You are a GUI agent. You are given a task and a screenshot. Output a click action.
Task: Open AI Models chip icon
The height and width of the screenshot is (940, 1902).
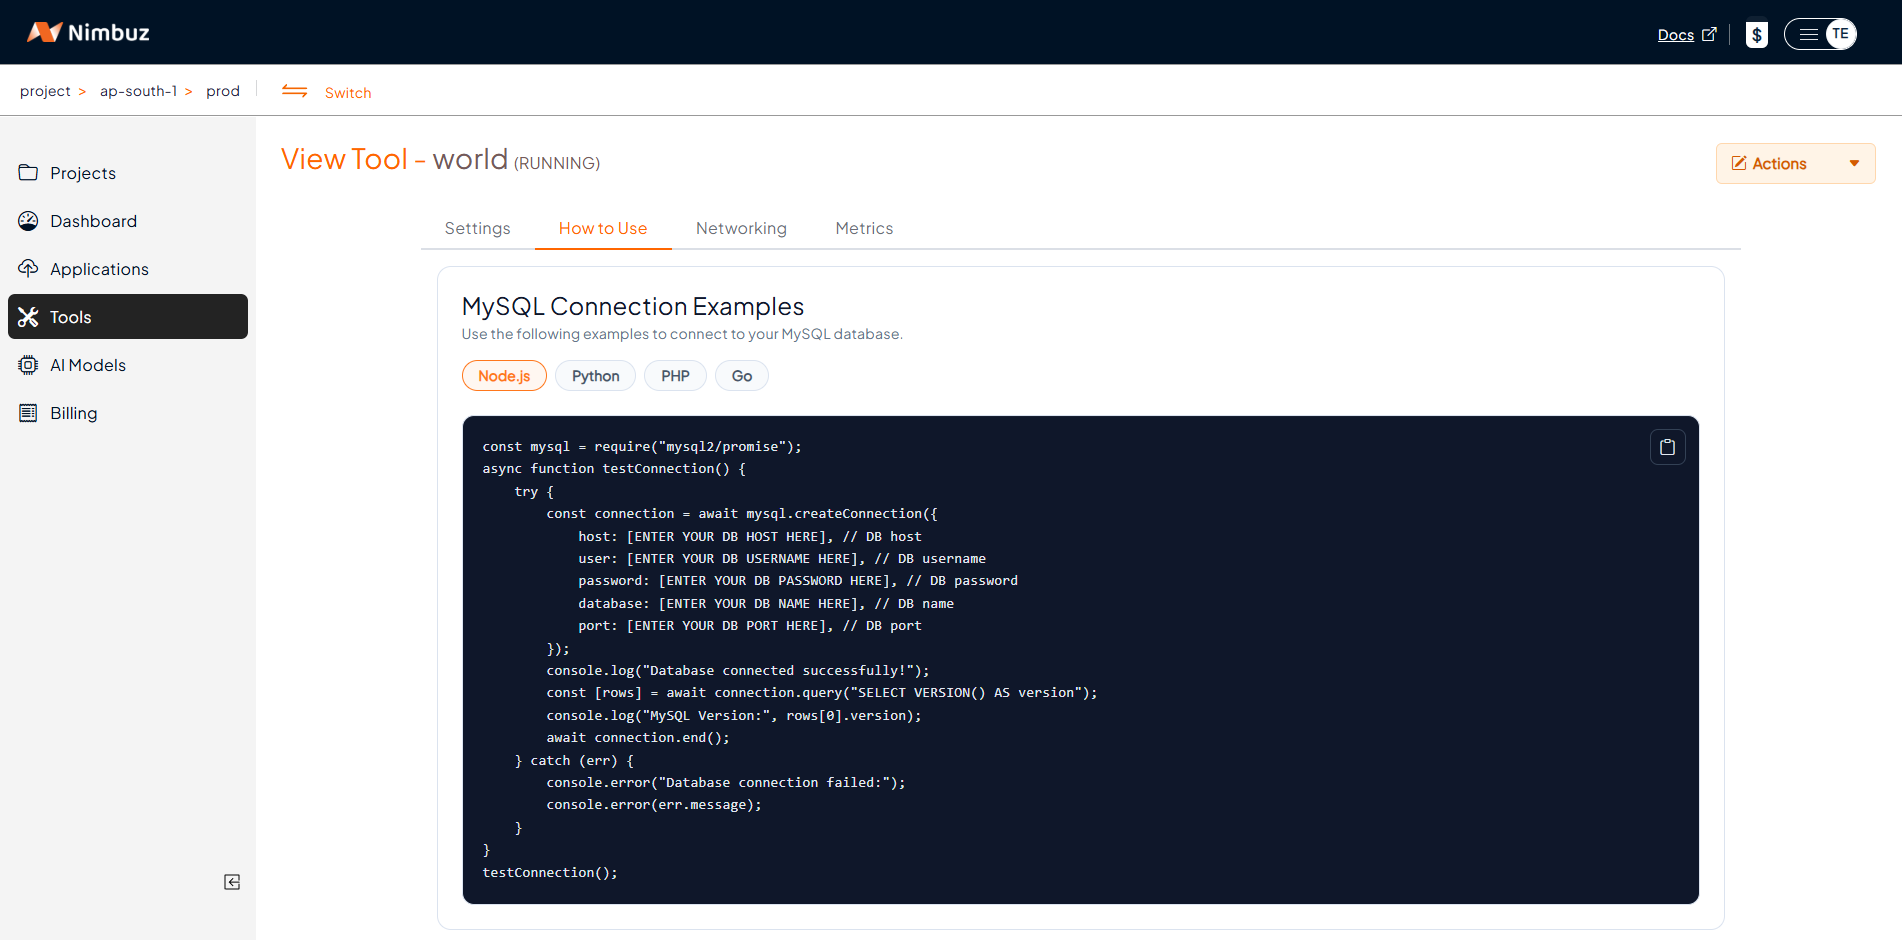pos(28,365)
